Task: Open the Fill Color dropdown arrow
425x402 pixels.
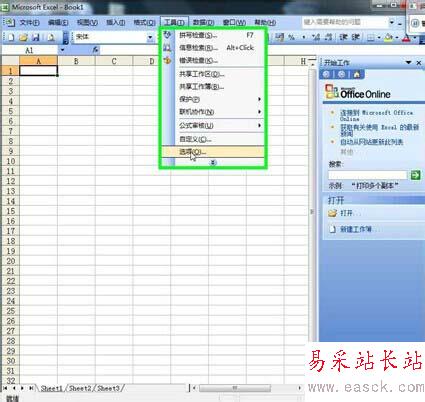Action: coord(397,38)
